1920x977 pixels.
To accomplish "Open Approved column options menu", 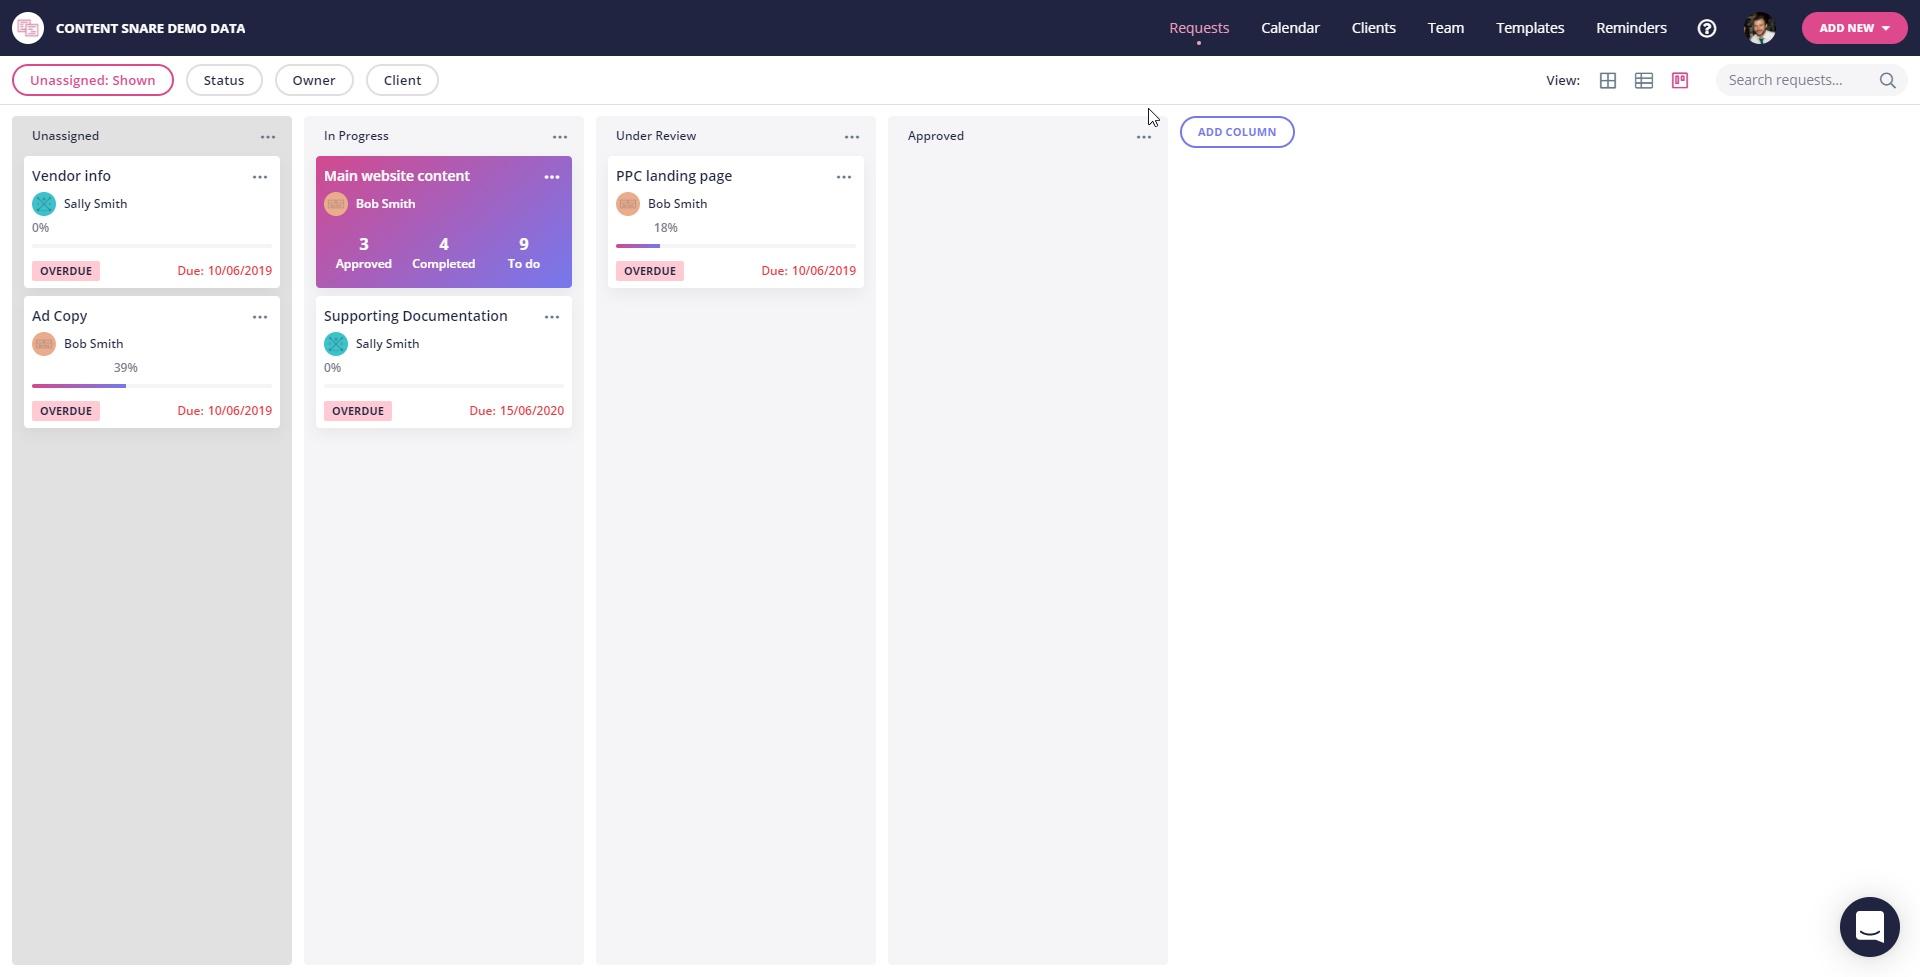I will [1144, 136].
